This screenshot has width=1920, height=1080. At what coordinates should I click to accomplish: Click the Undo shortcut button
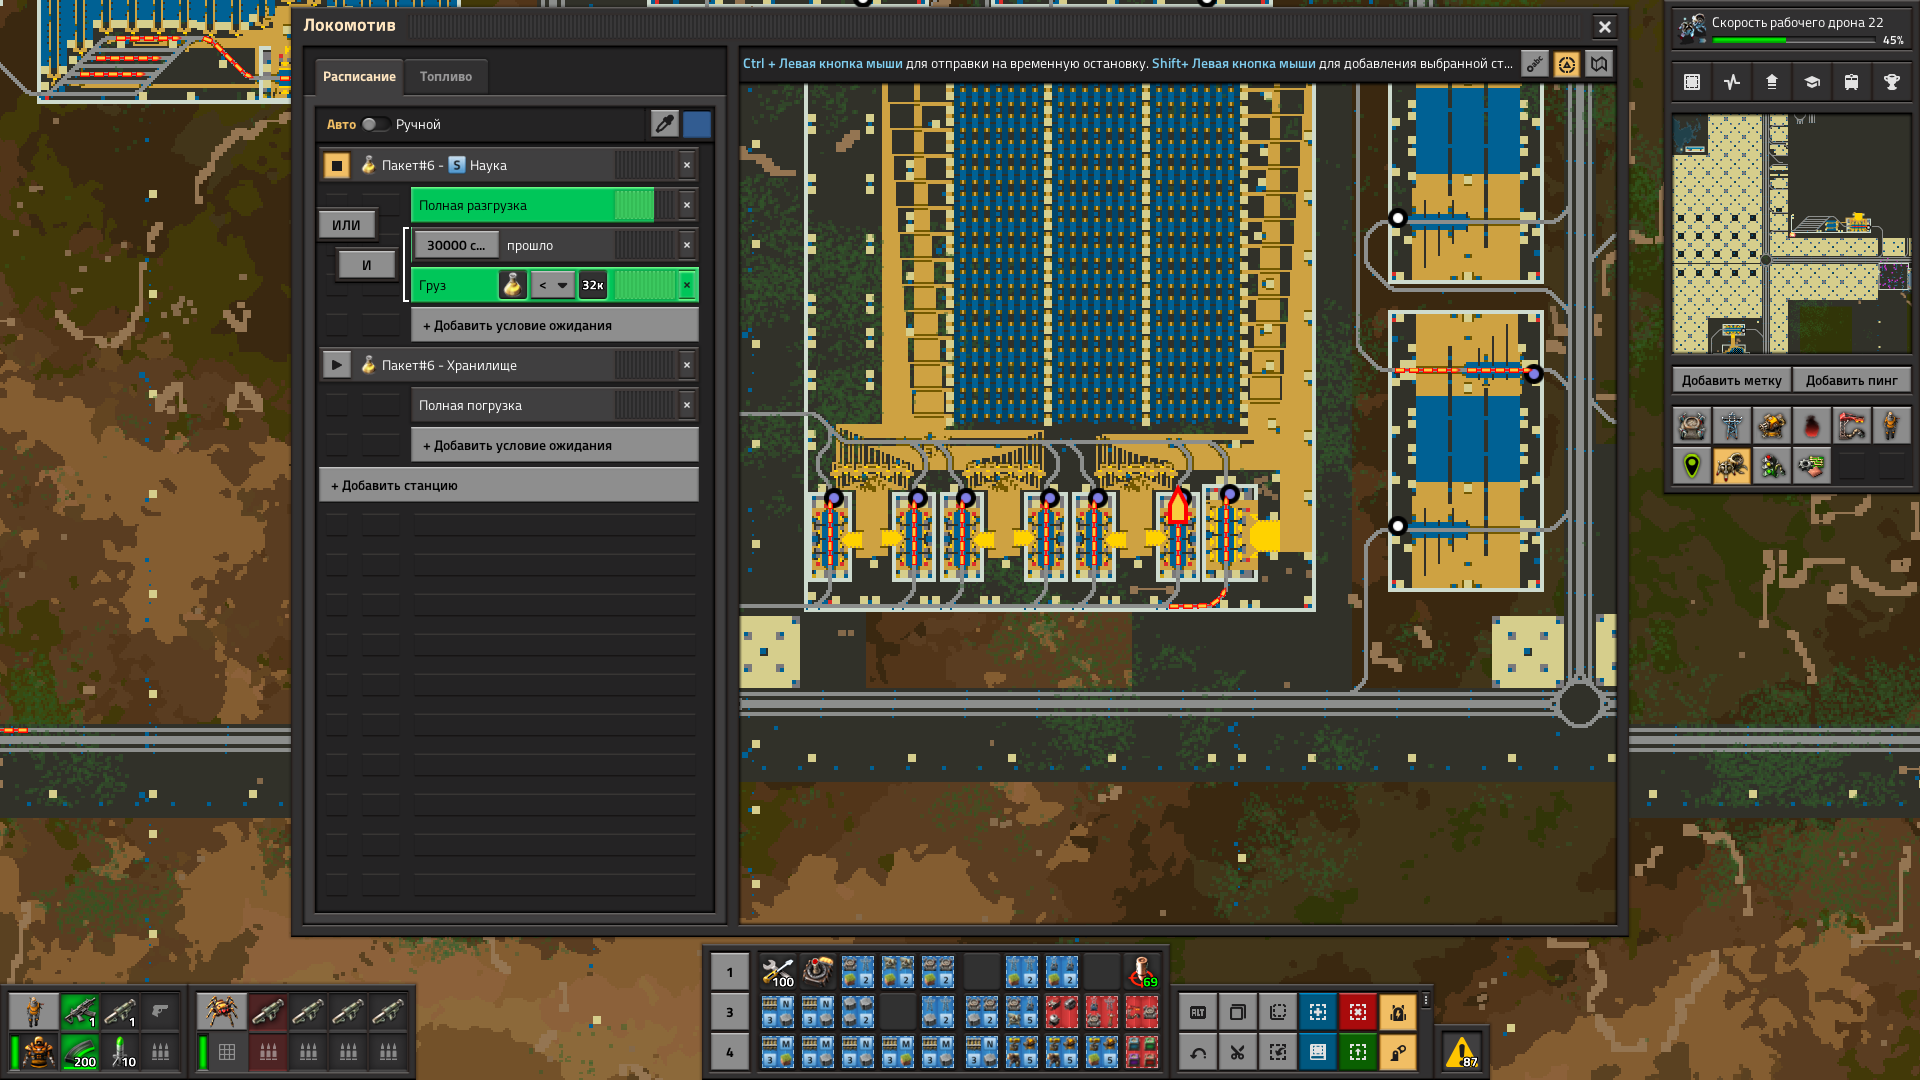coord(1198,1052)
